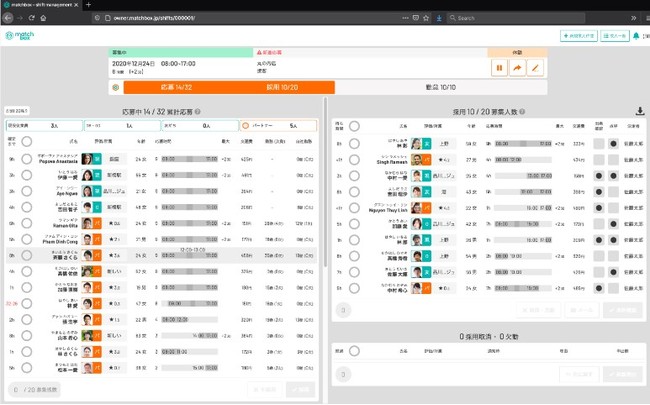Toggle select-all circle in applicants header
The width and height of the screenshot is (650, 405).
(27, 142)
